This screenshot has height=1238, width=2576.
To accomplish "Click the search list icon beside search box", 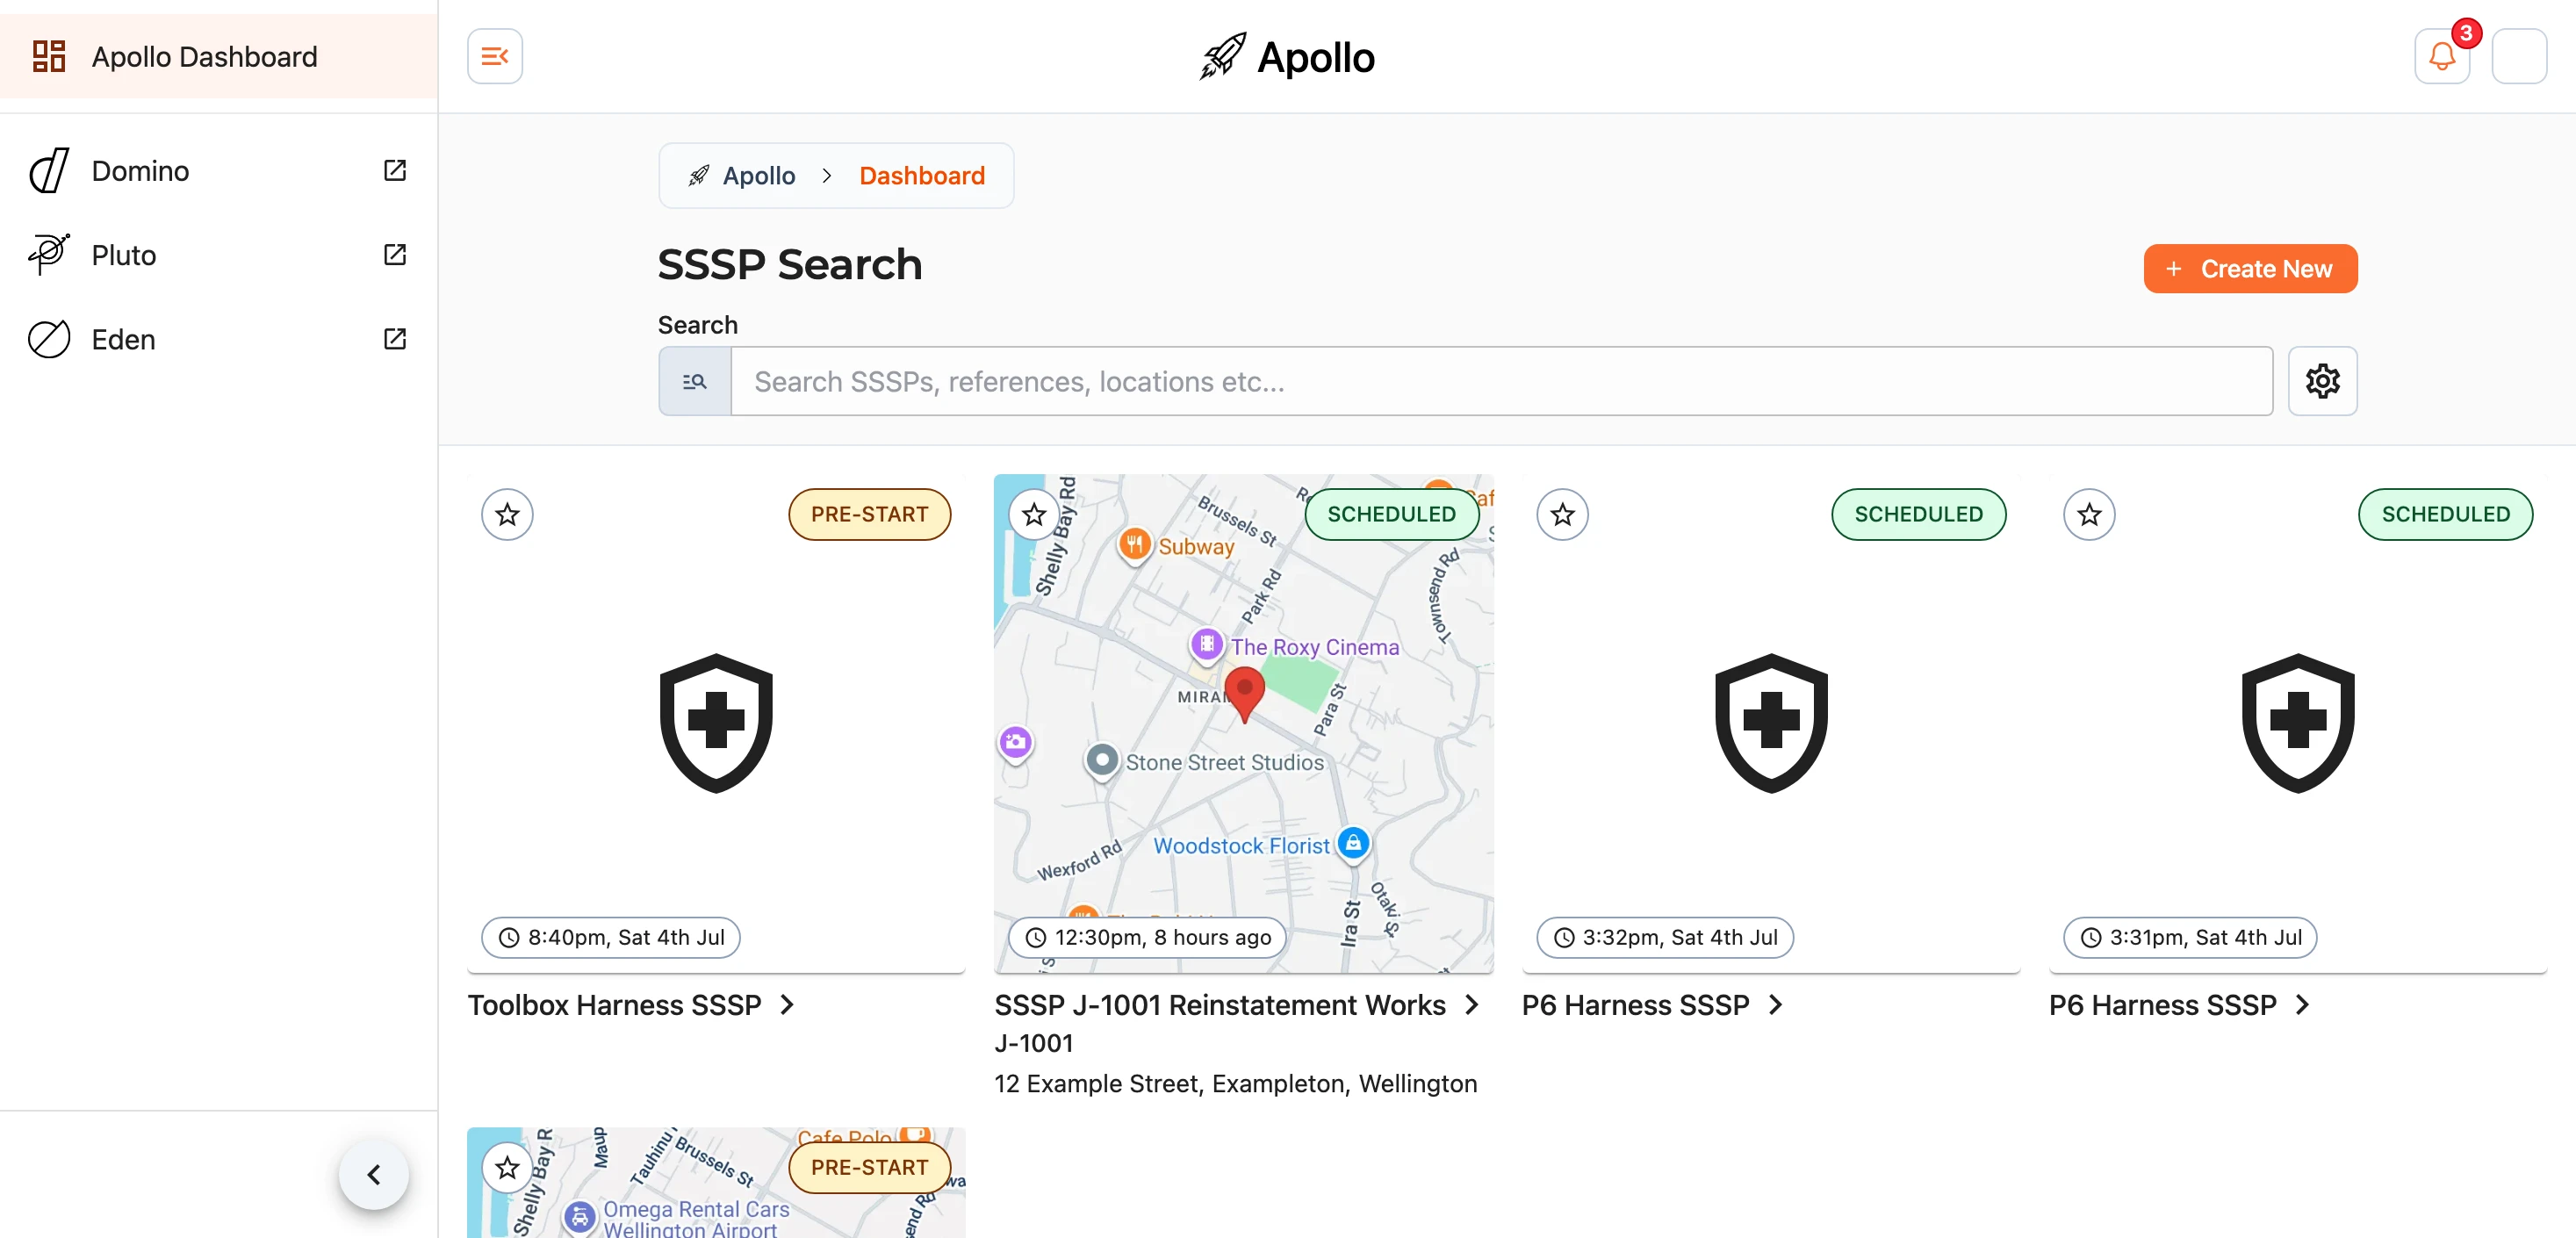I will coord(695,381).
